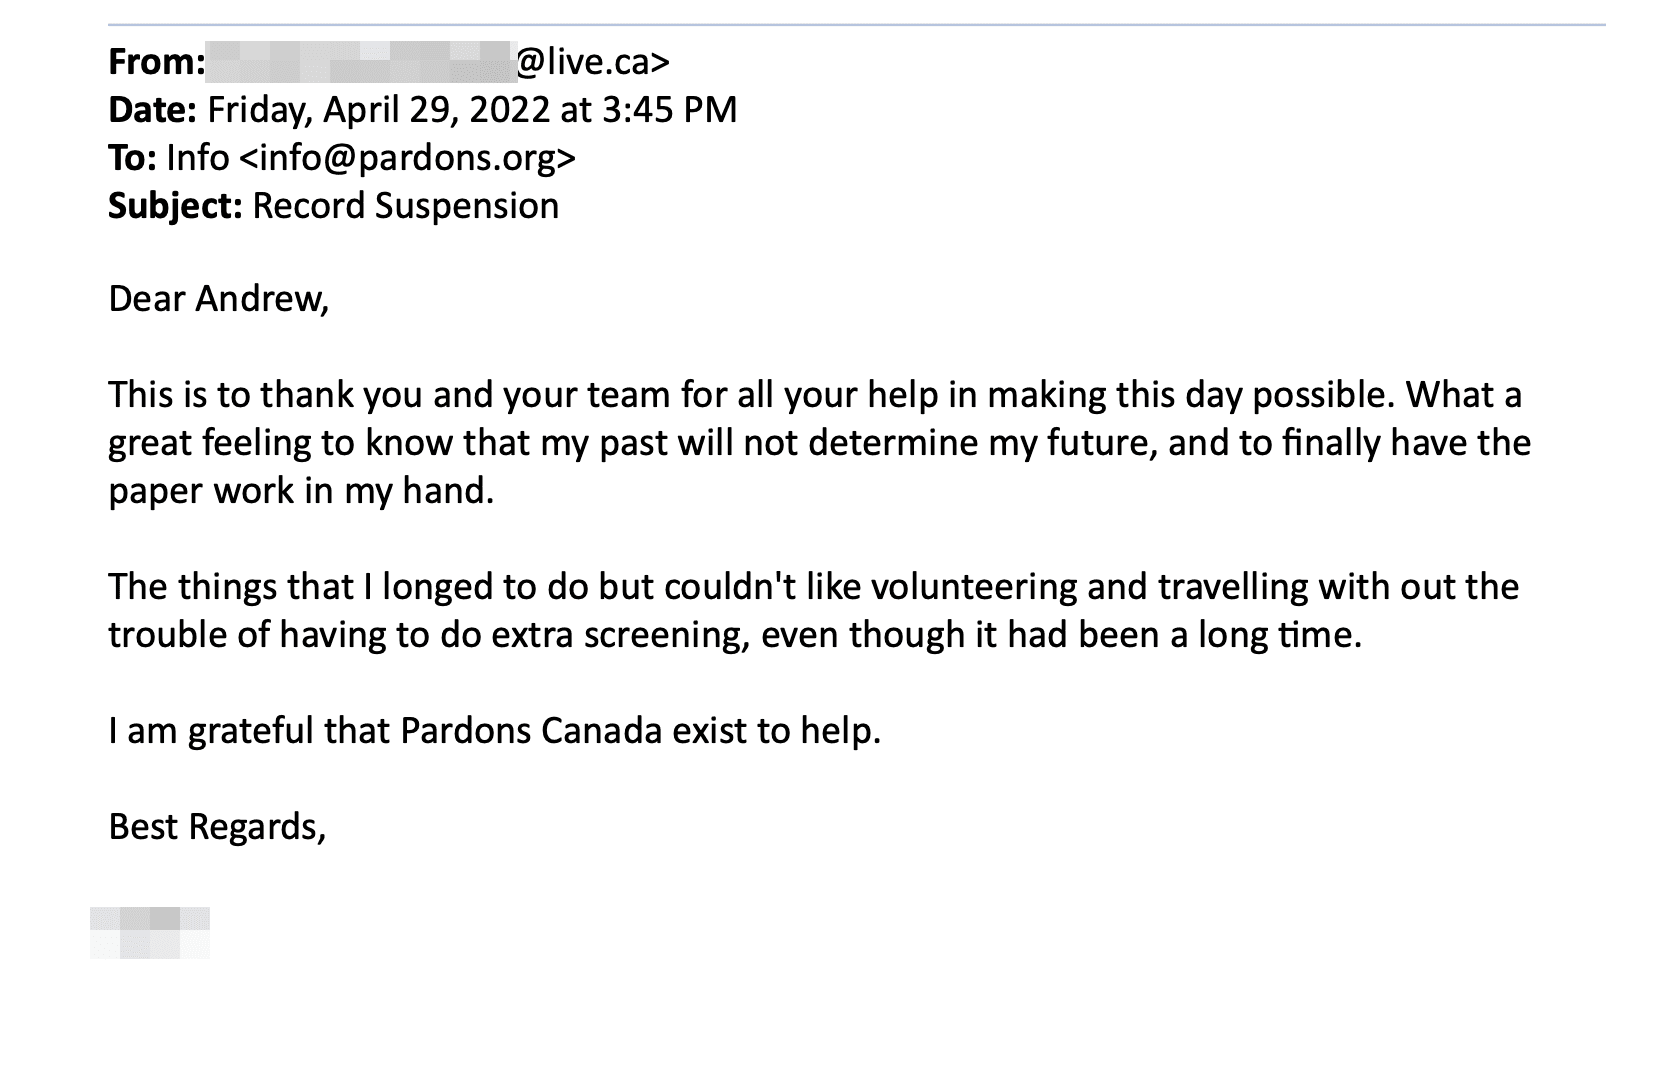
Task: Click the Best Regards closing line
Action: (217, 827)
